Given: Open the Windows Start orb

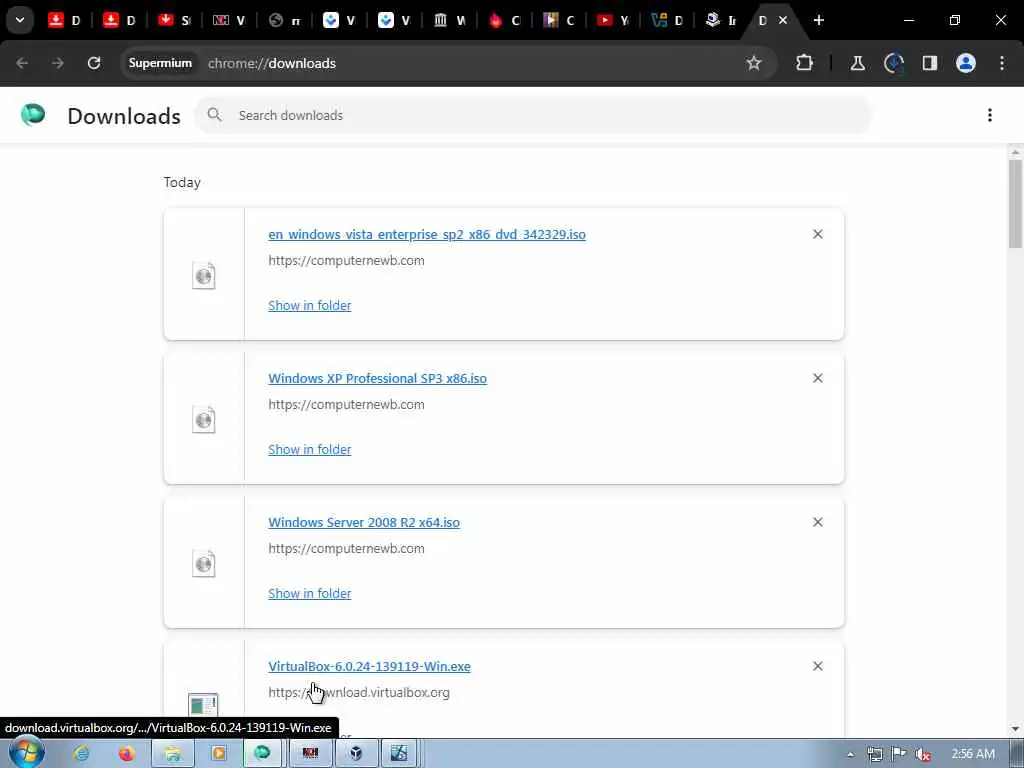Looking at the screenshot, I should tap(27, 753).
